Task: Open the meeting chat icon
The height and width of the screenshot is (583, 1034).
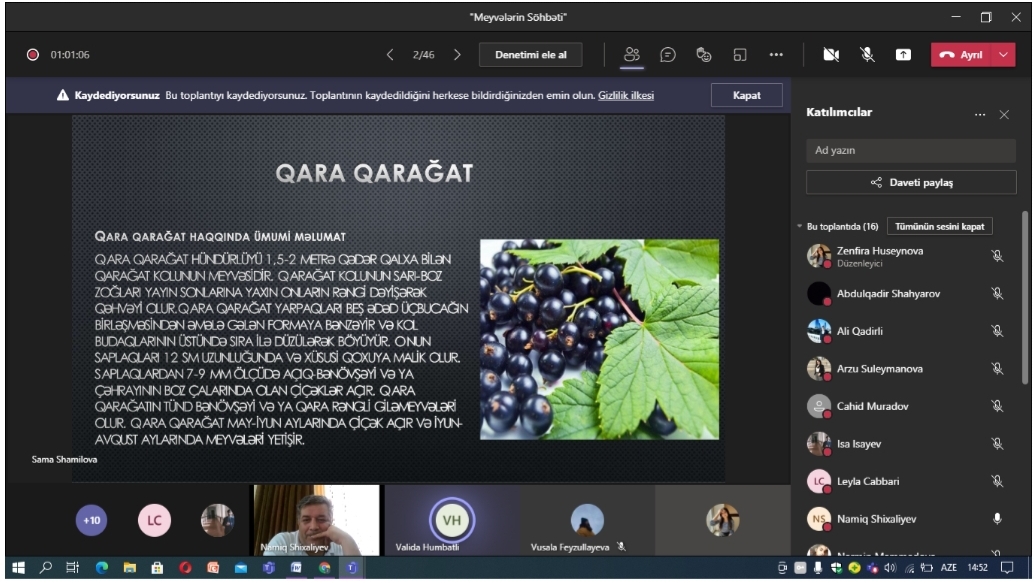Action: [667, 55]
